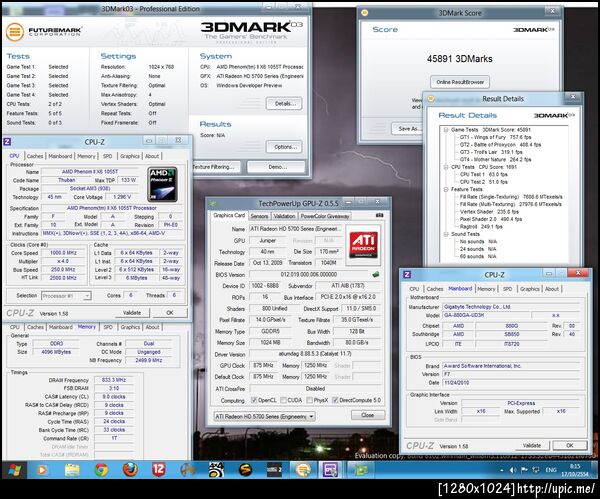
Task: Click the ATI Radeon logo in GPU-Z
Action: click(363, 245)
